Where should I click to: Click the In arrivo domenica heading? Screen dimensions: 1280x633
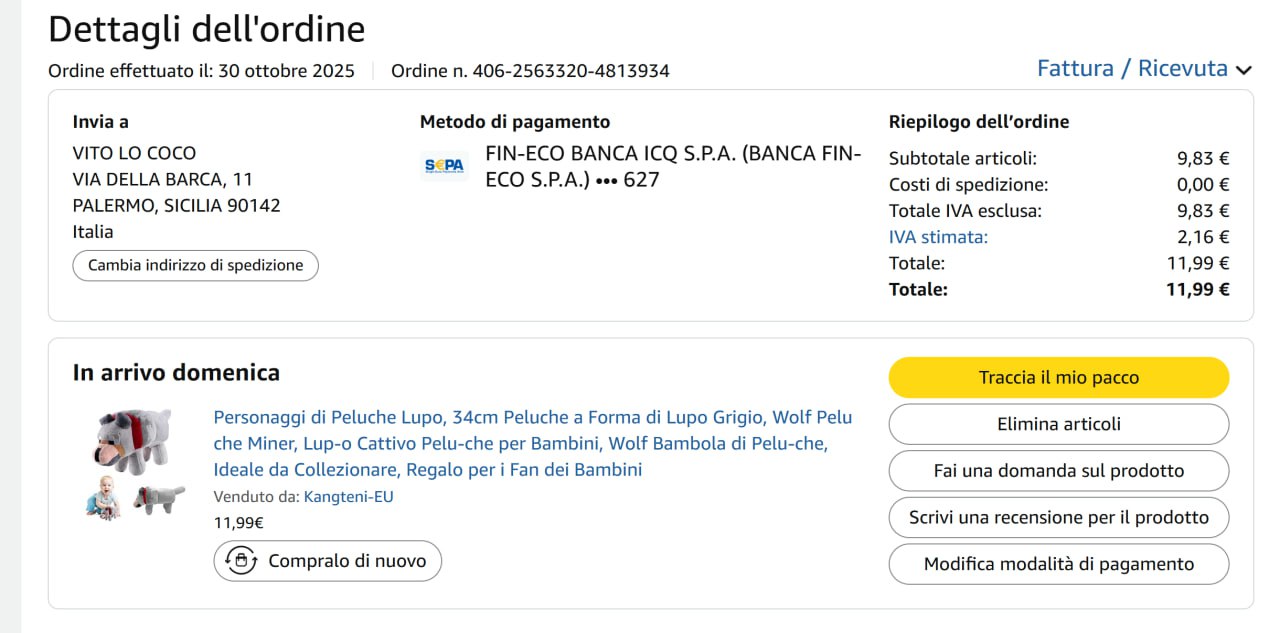(176, 373)
